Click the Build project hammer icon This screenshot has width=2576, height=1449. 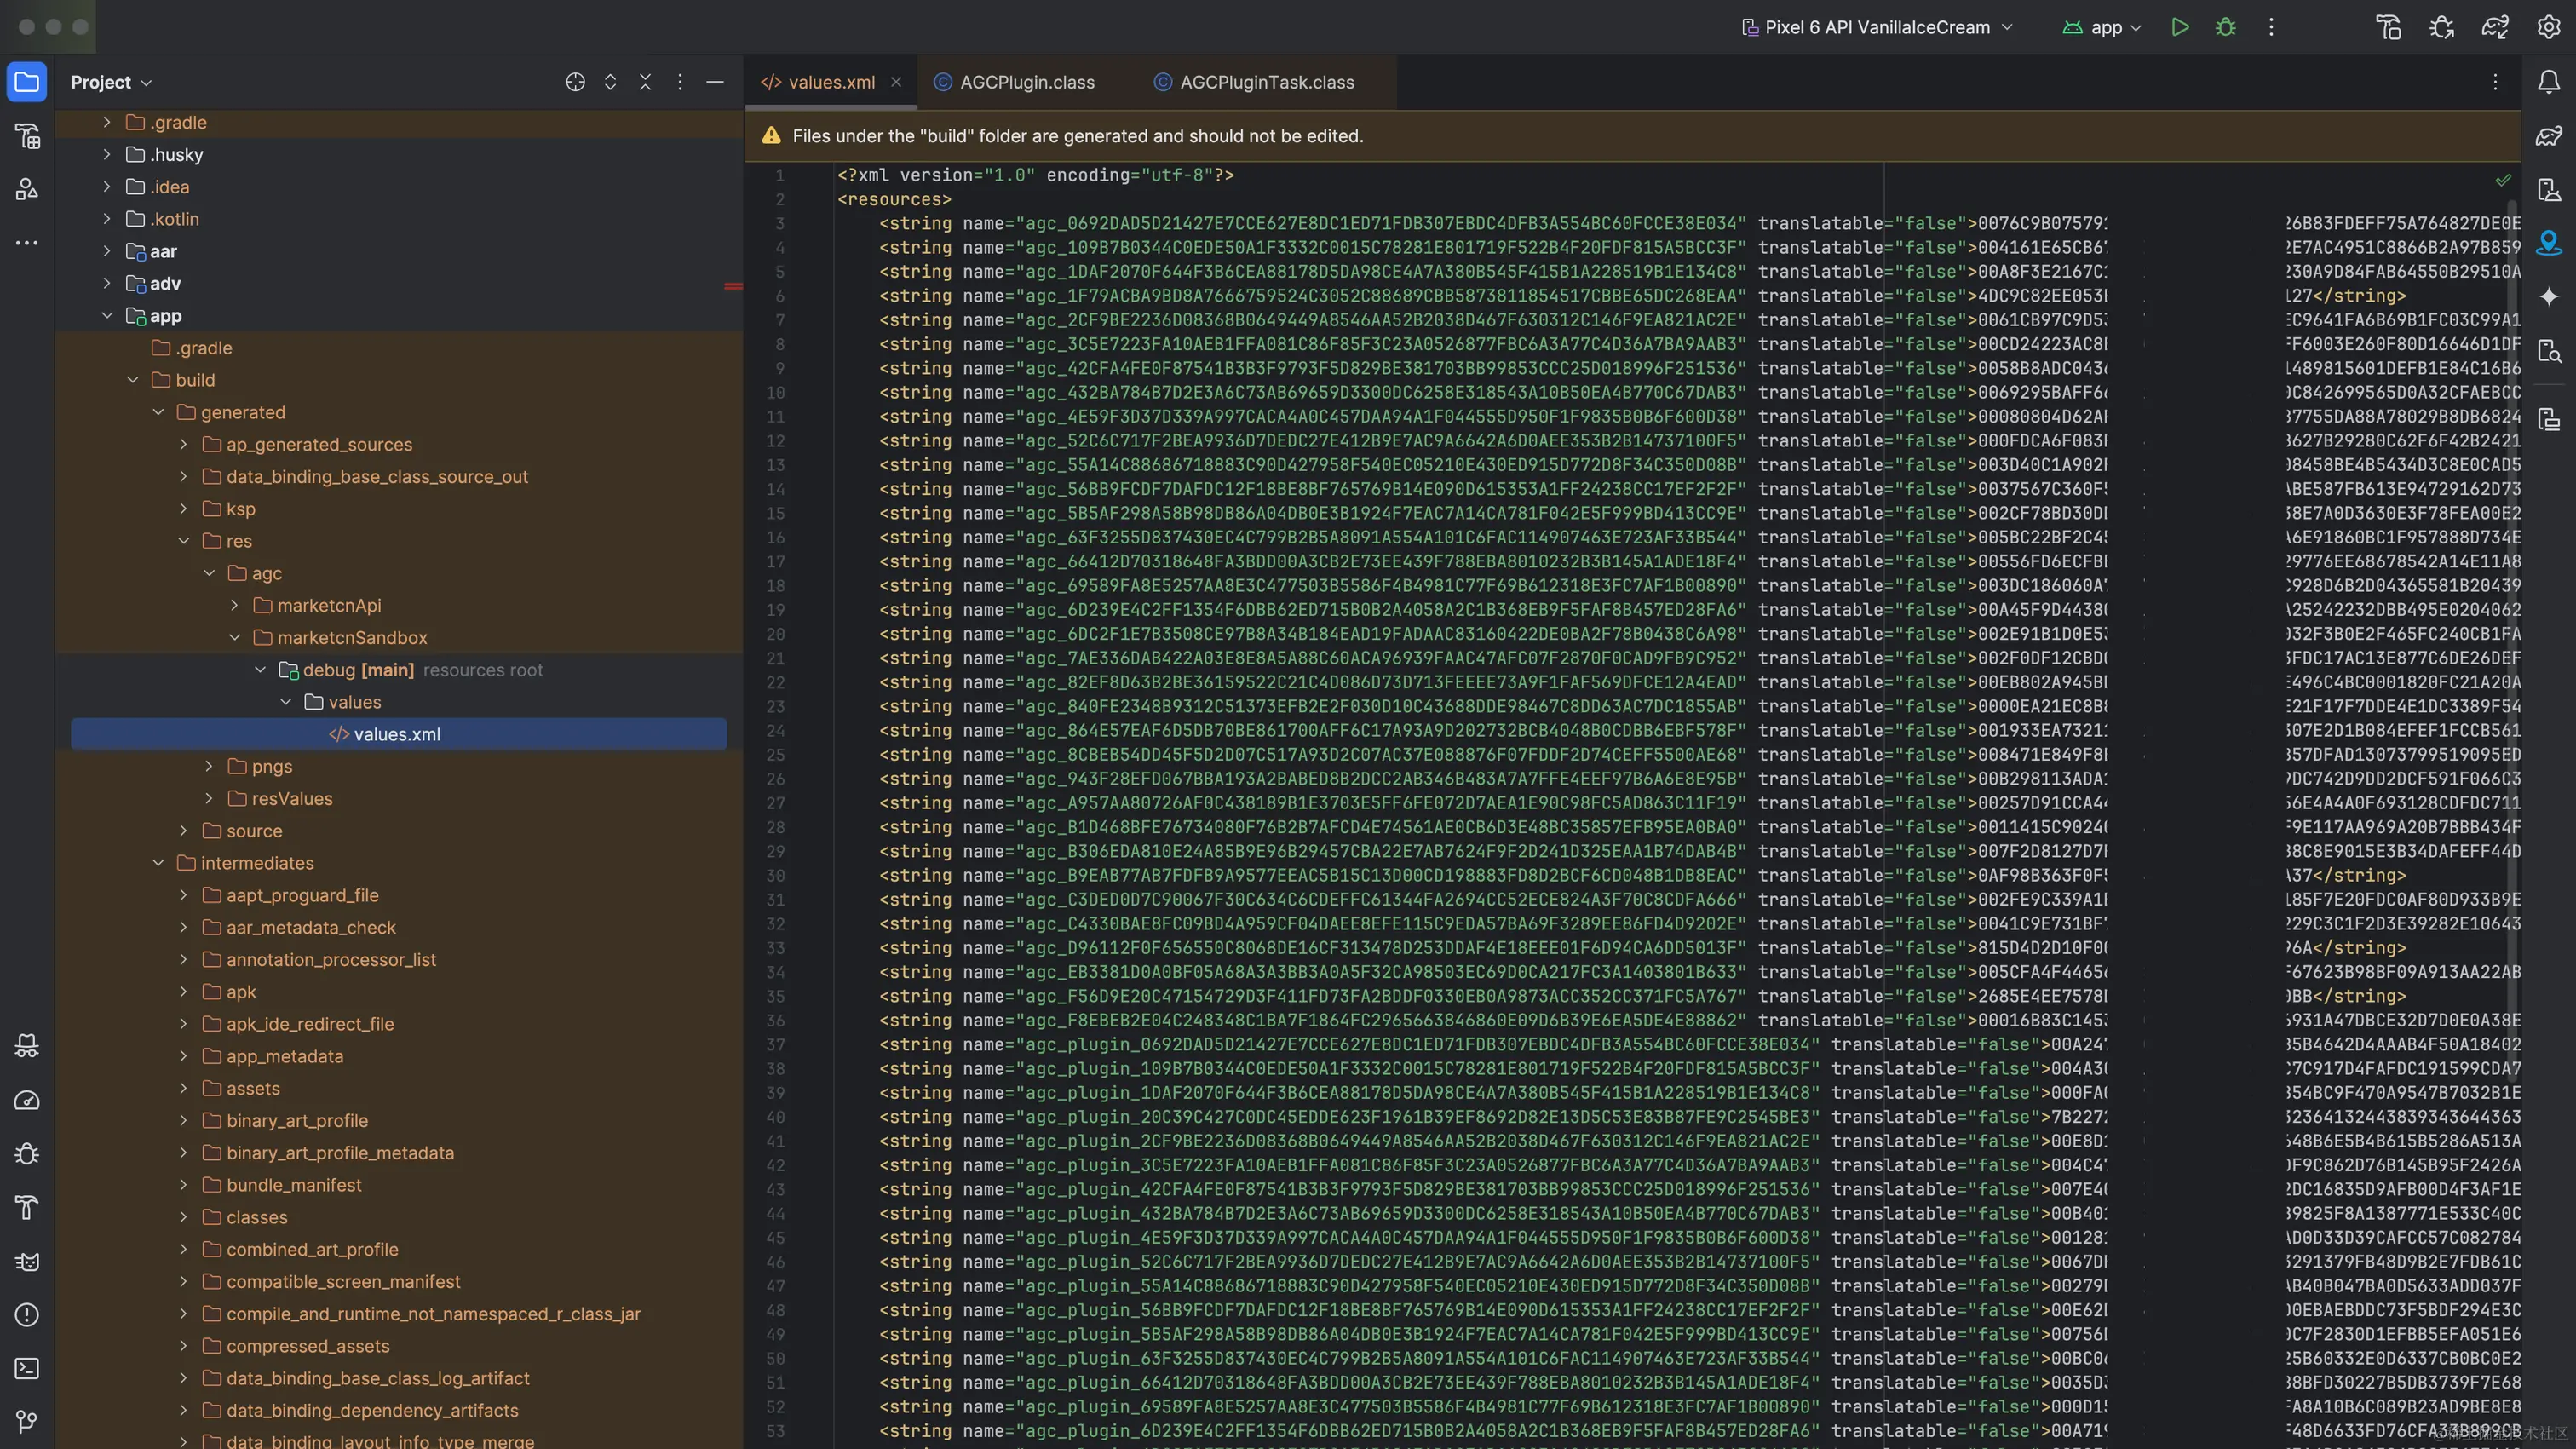click(x=2388, y=27)
